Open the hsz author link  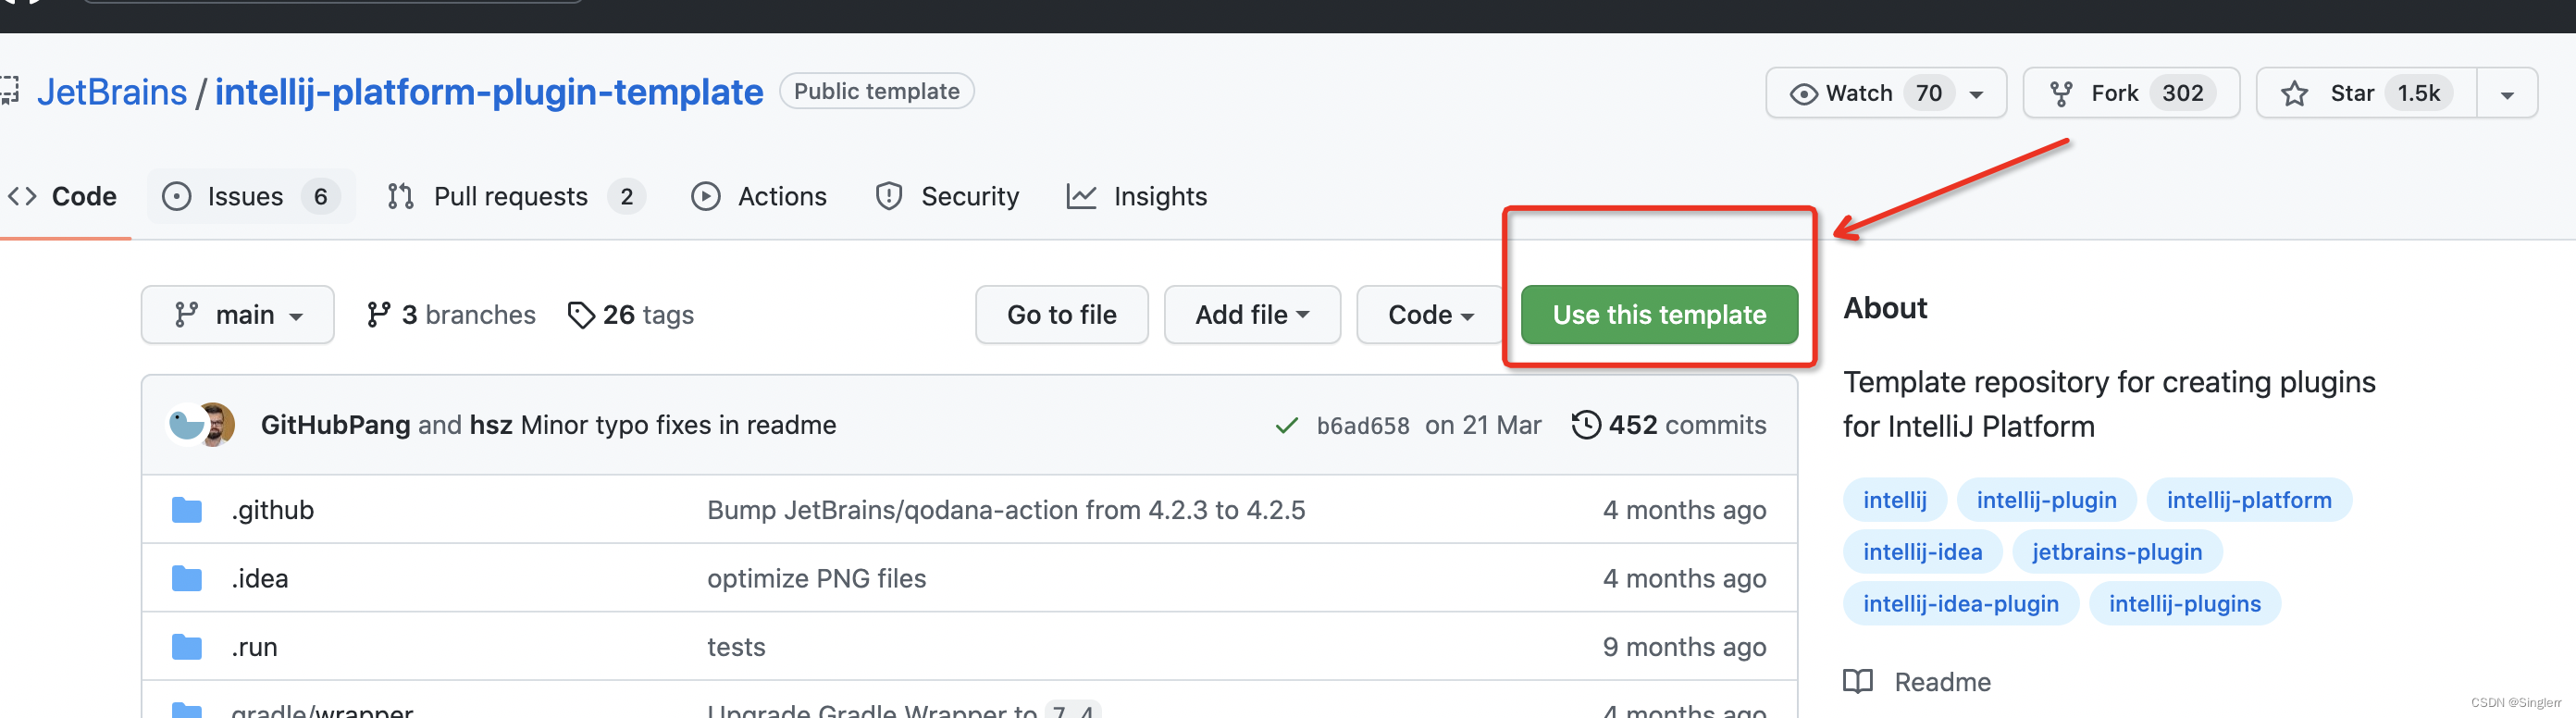(491, 425)
